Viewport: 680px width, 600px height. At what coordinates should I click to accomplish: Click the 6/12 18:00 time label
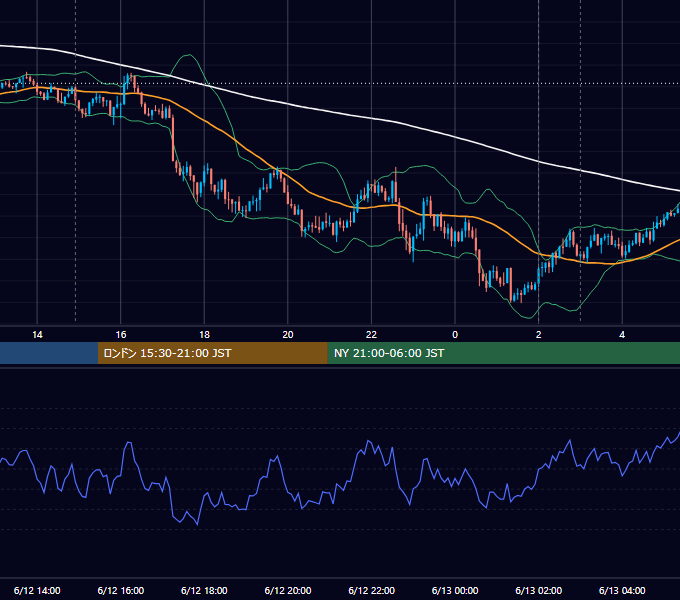tap(204, 590)
